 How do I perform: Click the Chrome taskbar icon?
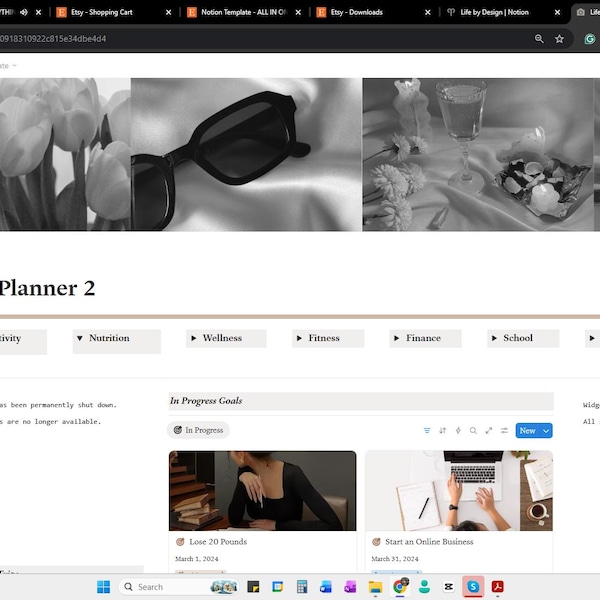tap(400, 586)
